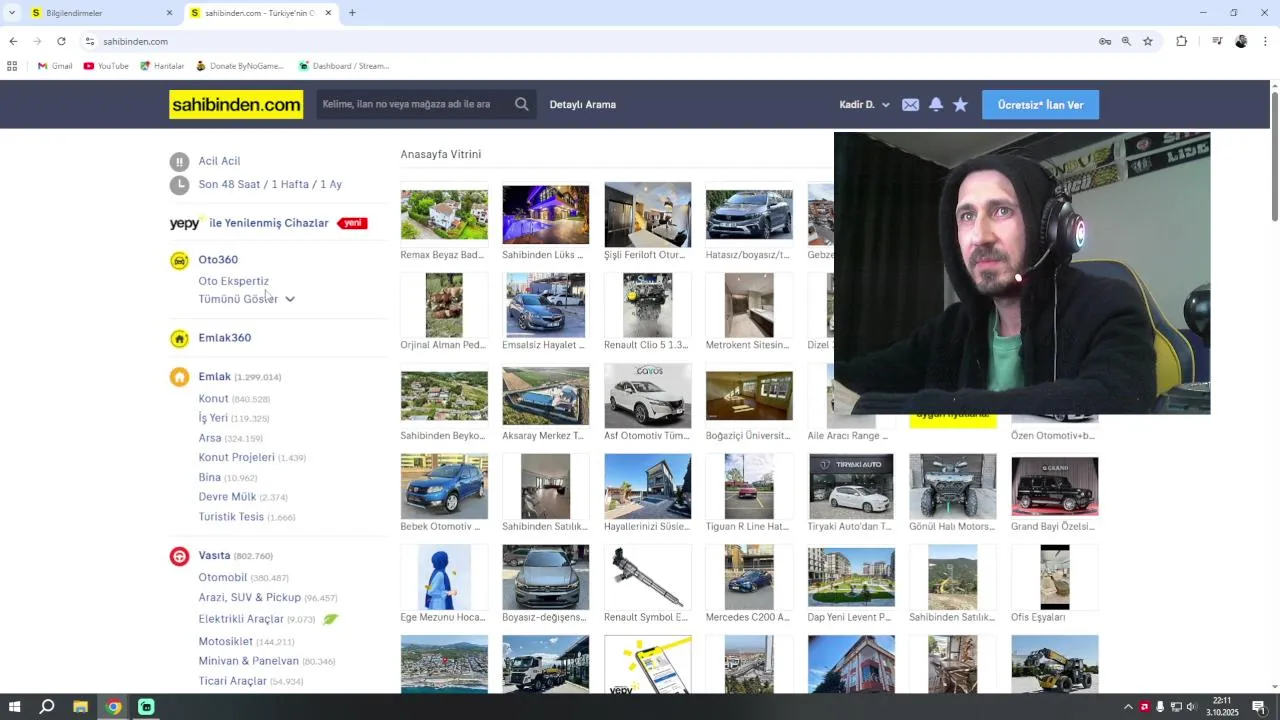Open the apps grid in bookmarks bar
The width and height of the screenshot is (1280, 720).
[x=12, y=66]
